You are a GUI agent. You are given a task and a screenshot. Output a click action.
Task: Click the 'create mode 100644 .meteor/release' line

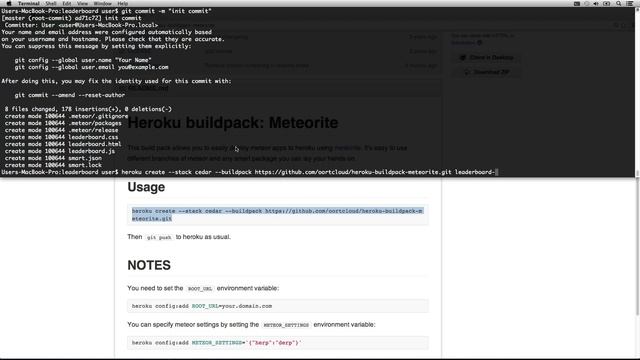[x=61, y=130]
